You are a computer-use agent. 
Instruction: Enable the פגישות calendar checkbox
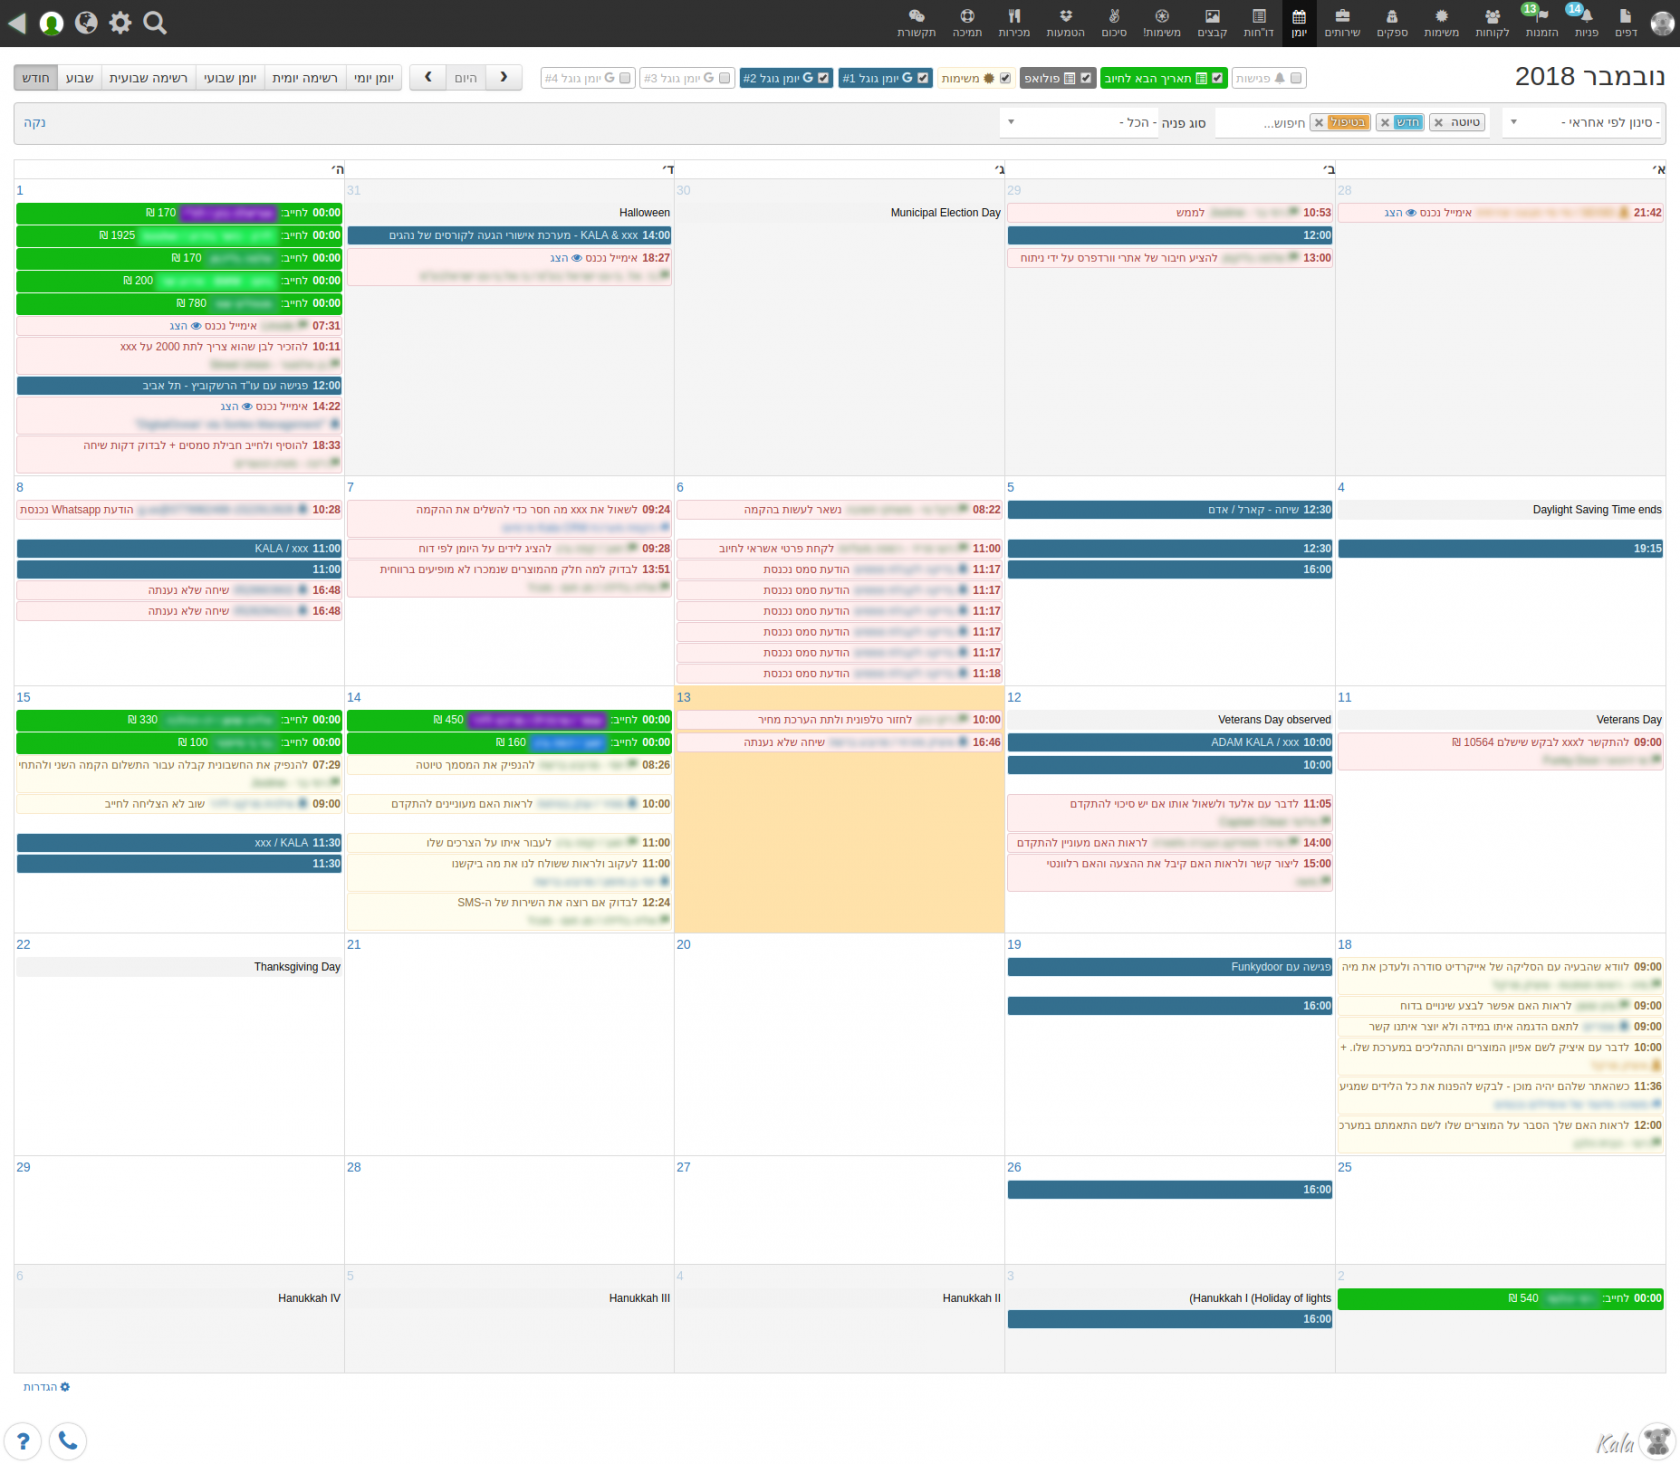click(x=1296, y=78)
